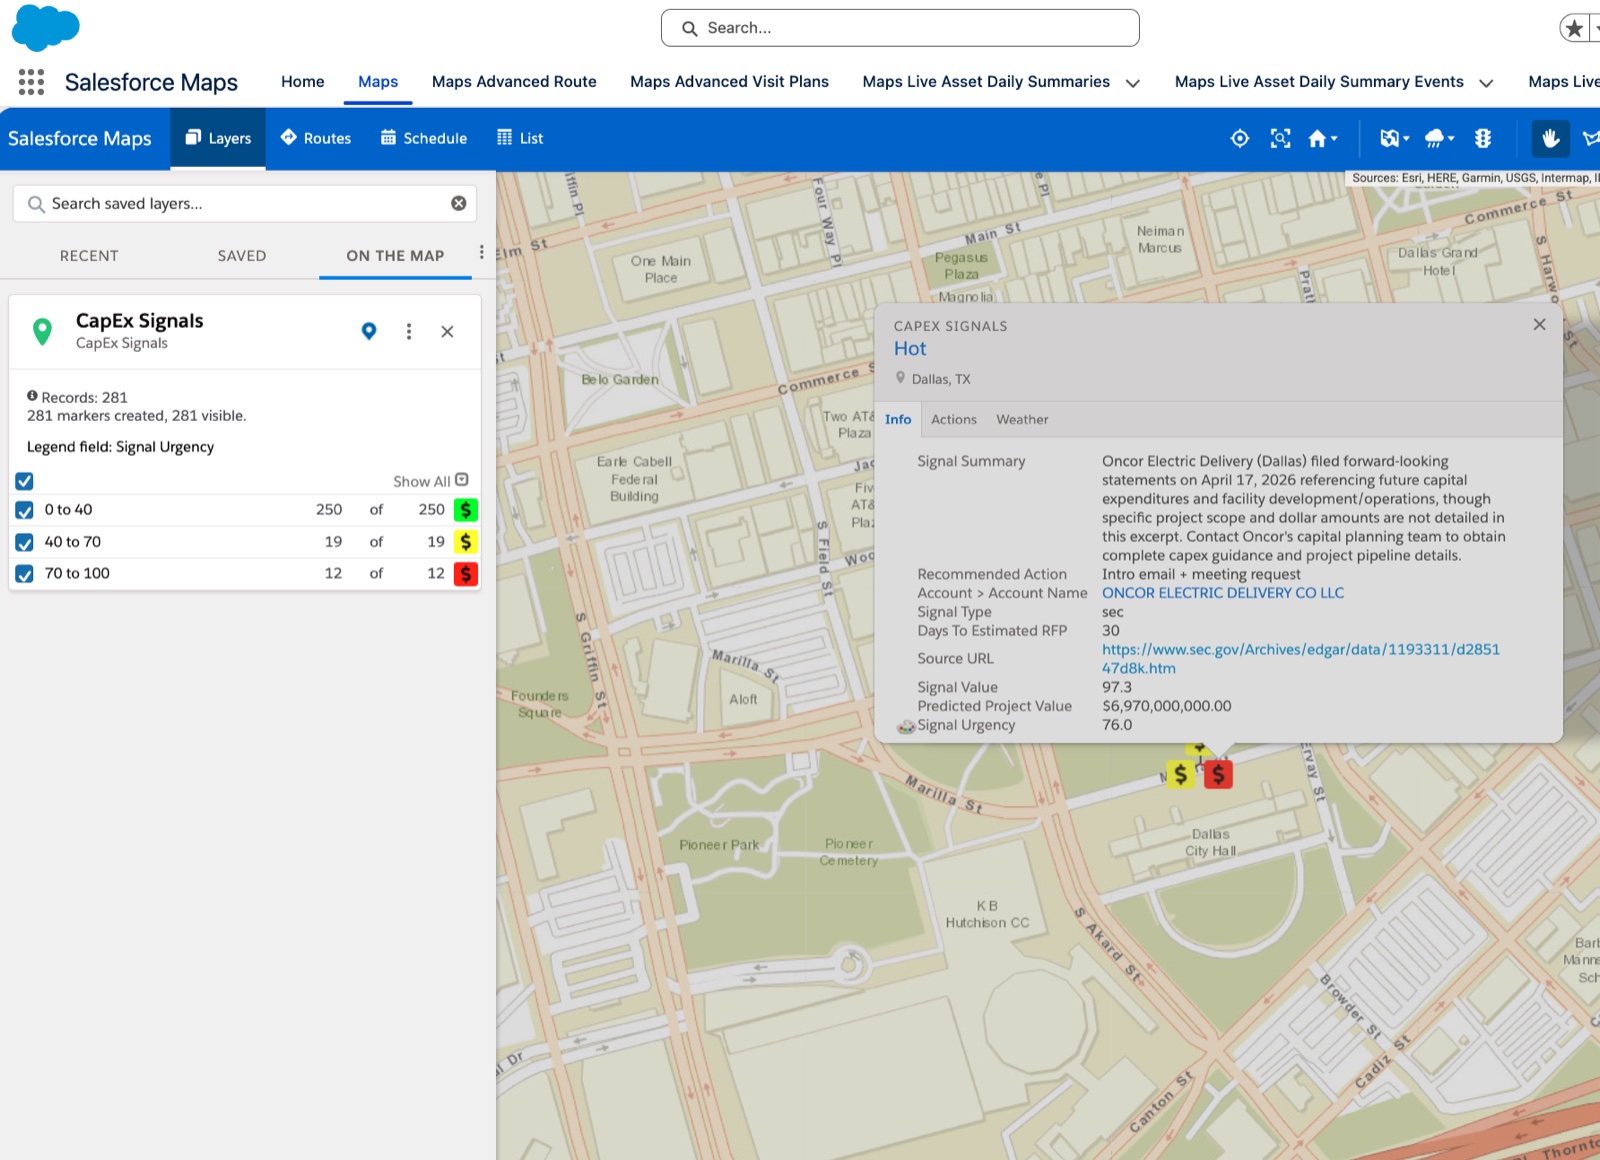The image size is (1600, 1160).
Task: Click the Show All legend link
Action: (x=421, y=481)
